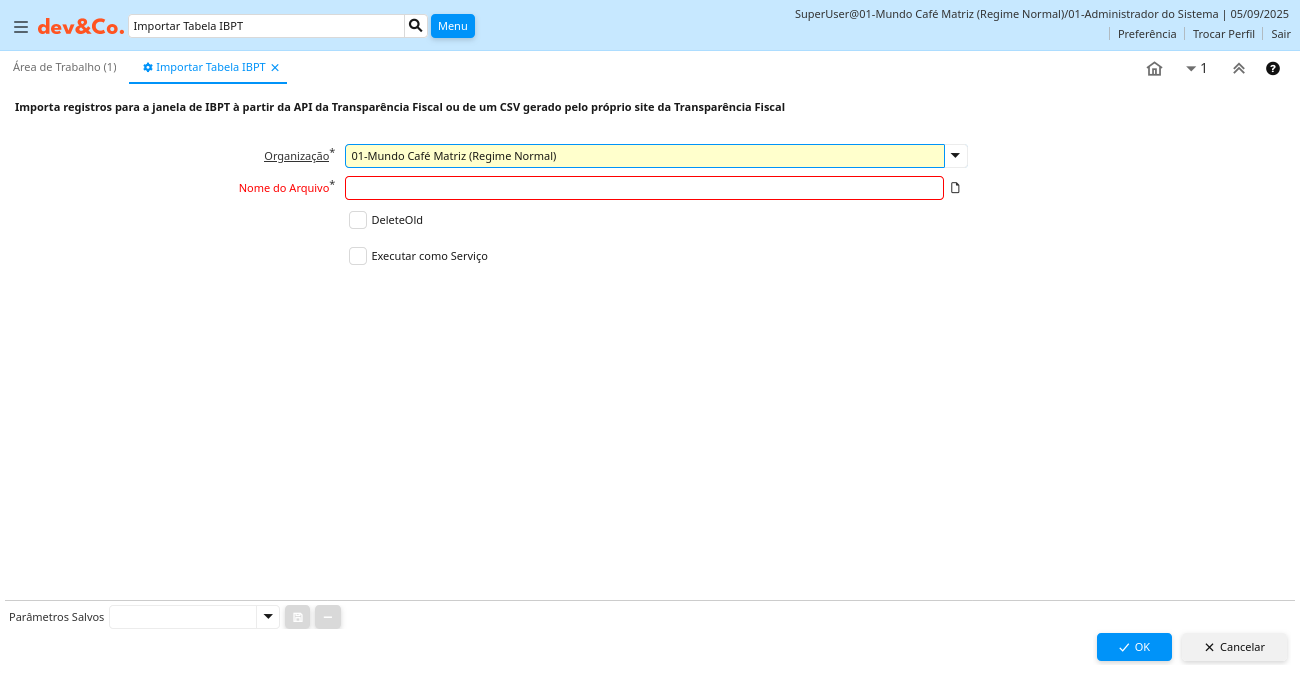Click the Cancelar button
Screen dimensions: 1300x674
(x=1234, y=647)
